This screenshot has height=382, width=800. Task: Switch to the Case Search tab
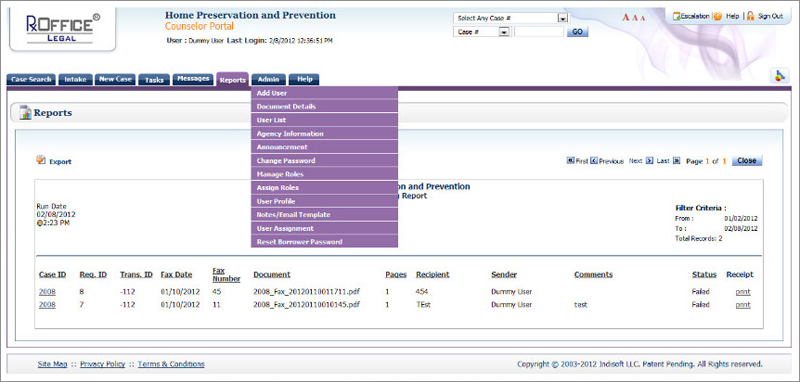coord(31,80)
